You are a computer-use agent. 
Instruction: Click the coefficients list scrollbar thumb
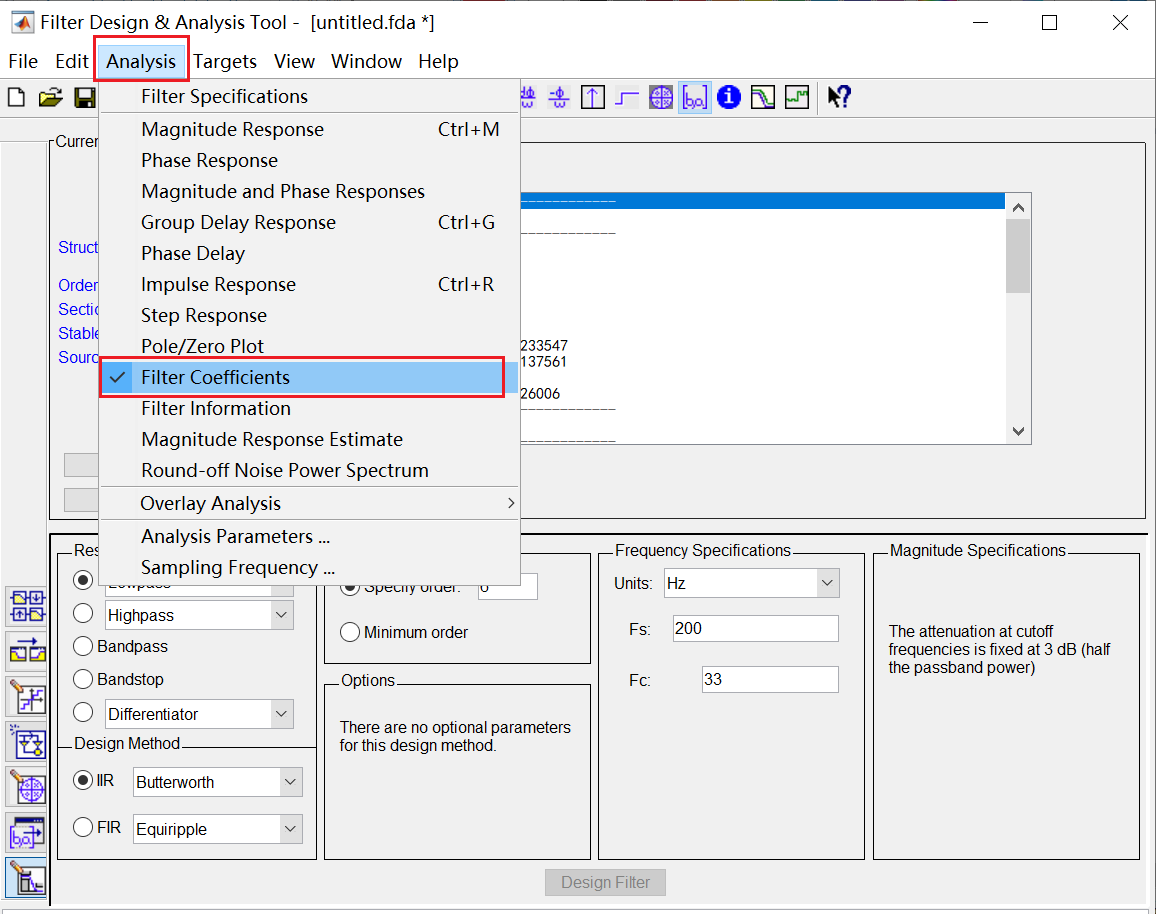point(1018,256)
